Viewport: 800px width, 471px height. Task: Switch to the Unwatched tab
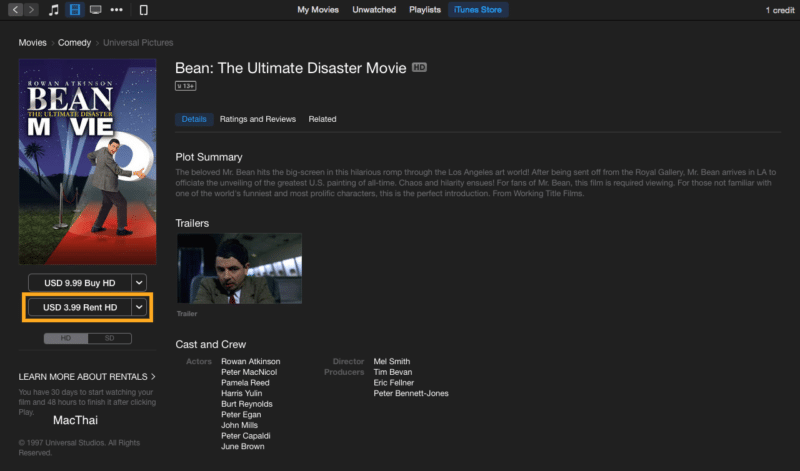click(374, 10)
